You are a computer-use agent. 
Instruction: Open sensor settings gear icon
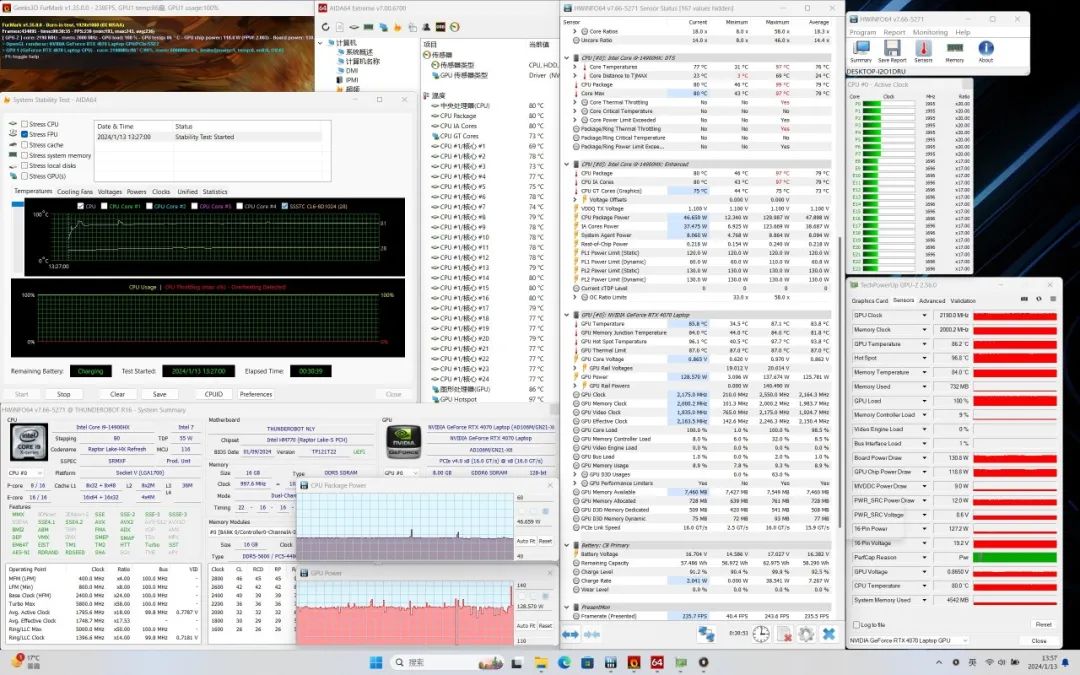click(806, 634)
